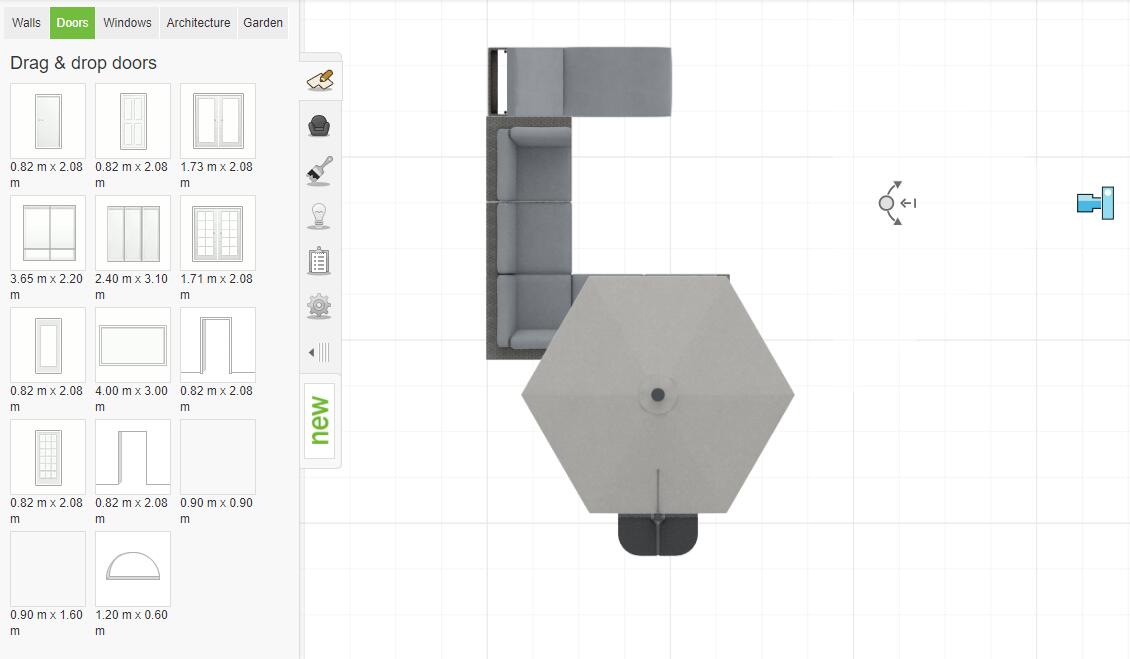Pick the 4.00 m x 3.00 garage door
Screen dimensions: 1130x659
coord(133,345)
